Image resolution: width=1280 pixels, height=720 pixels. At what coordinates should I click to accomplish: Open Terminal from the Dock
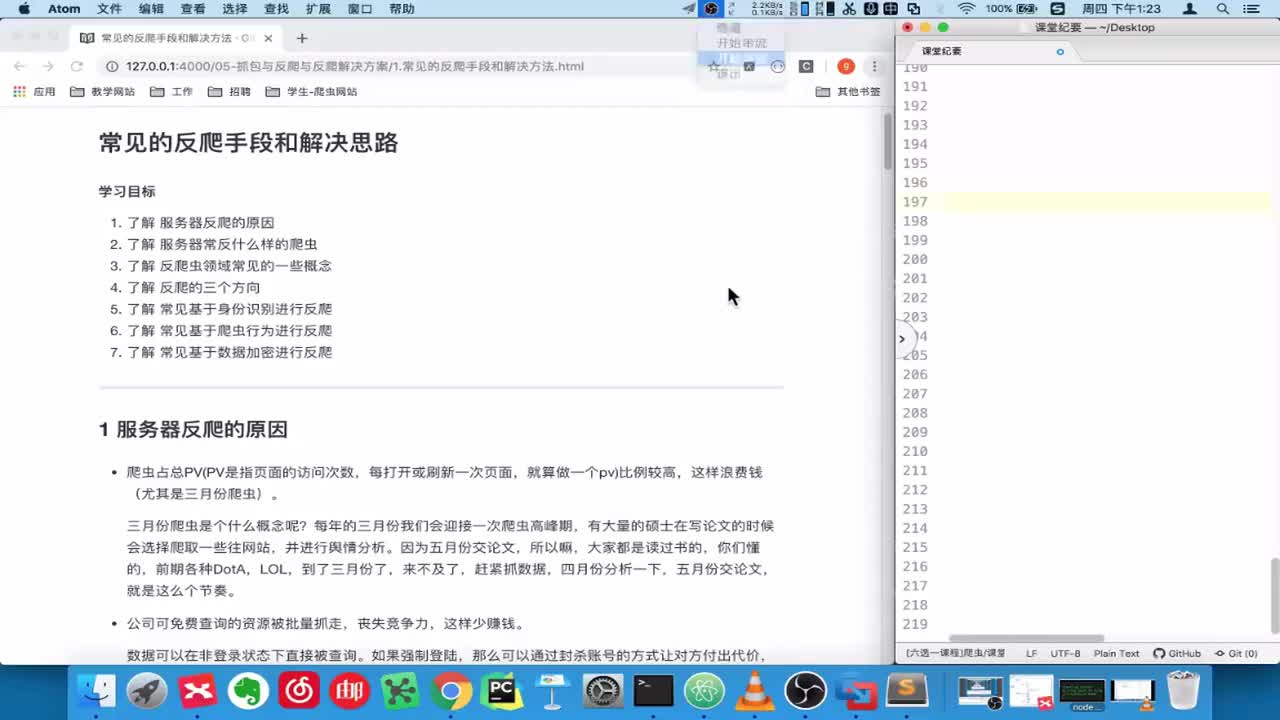pos(653,691)
